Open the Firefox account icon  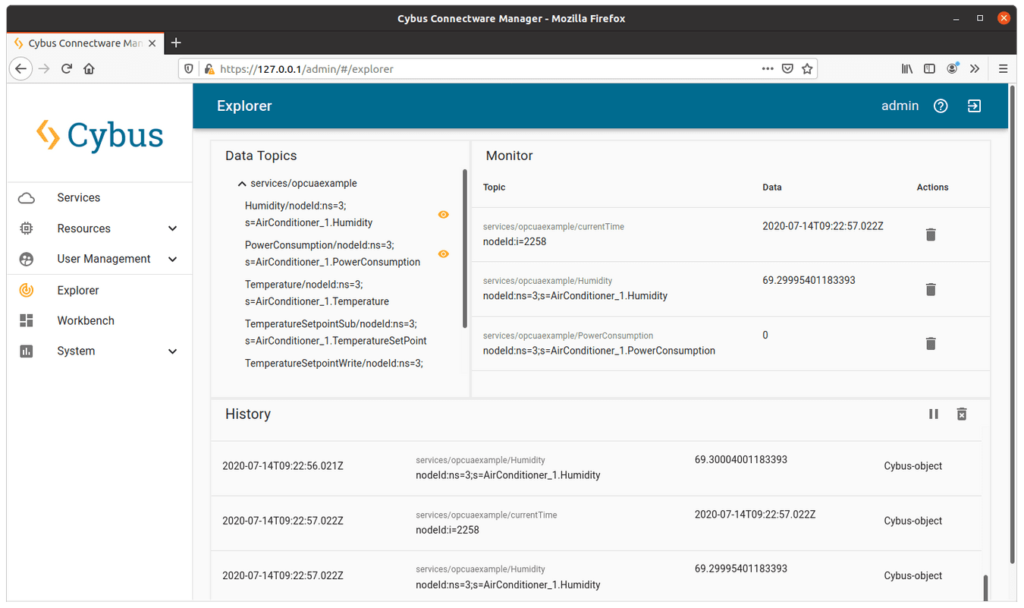point(952,69)
